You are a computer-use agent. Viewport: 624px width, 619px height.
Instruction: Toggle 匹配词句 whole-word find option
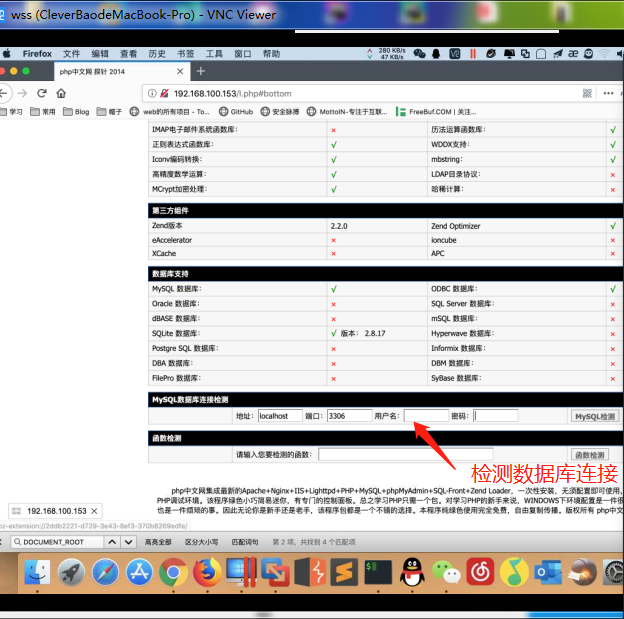pyautogui.click(x=246, y=541)
